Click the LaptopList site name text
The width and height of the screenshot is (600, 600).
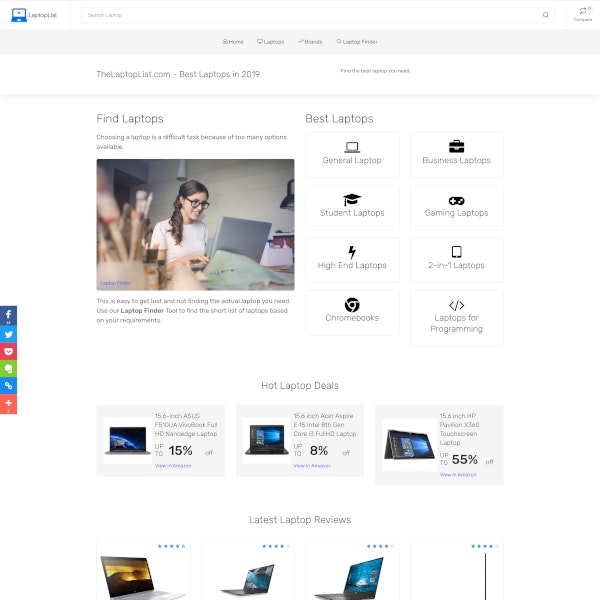[x=42, y=15]
